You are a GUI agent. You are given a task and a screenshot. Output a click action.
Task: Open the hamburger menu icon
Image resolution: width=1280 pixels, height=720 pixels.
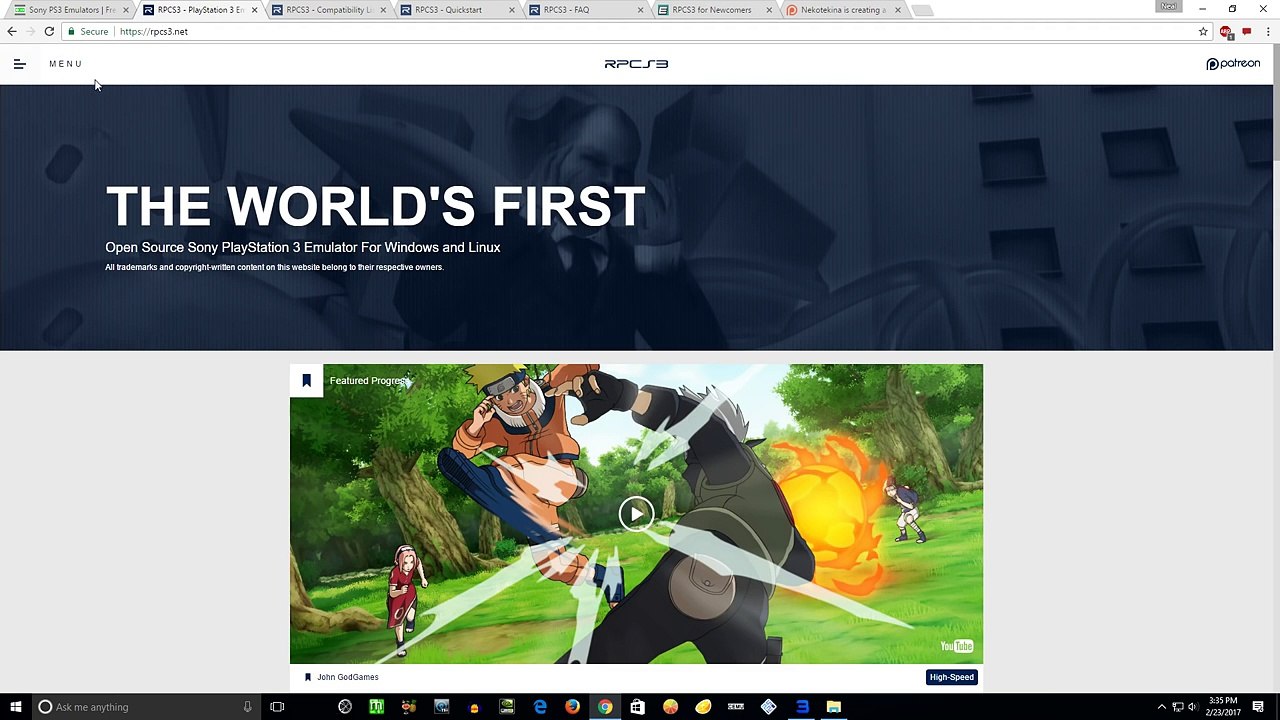19,64
